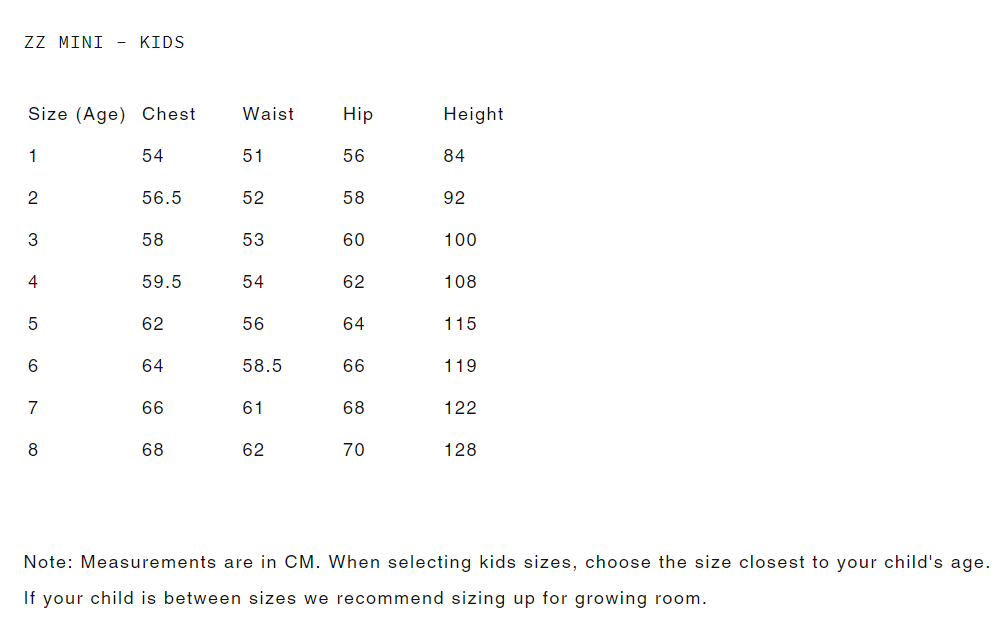Select height value 84 for size 1
The height and width of the screenshot is (622, 1001).
454,156
